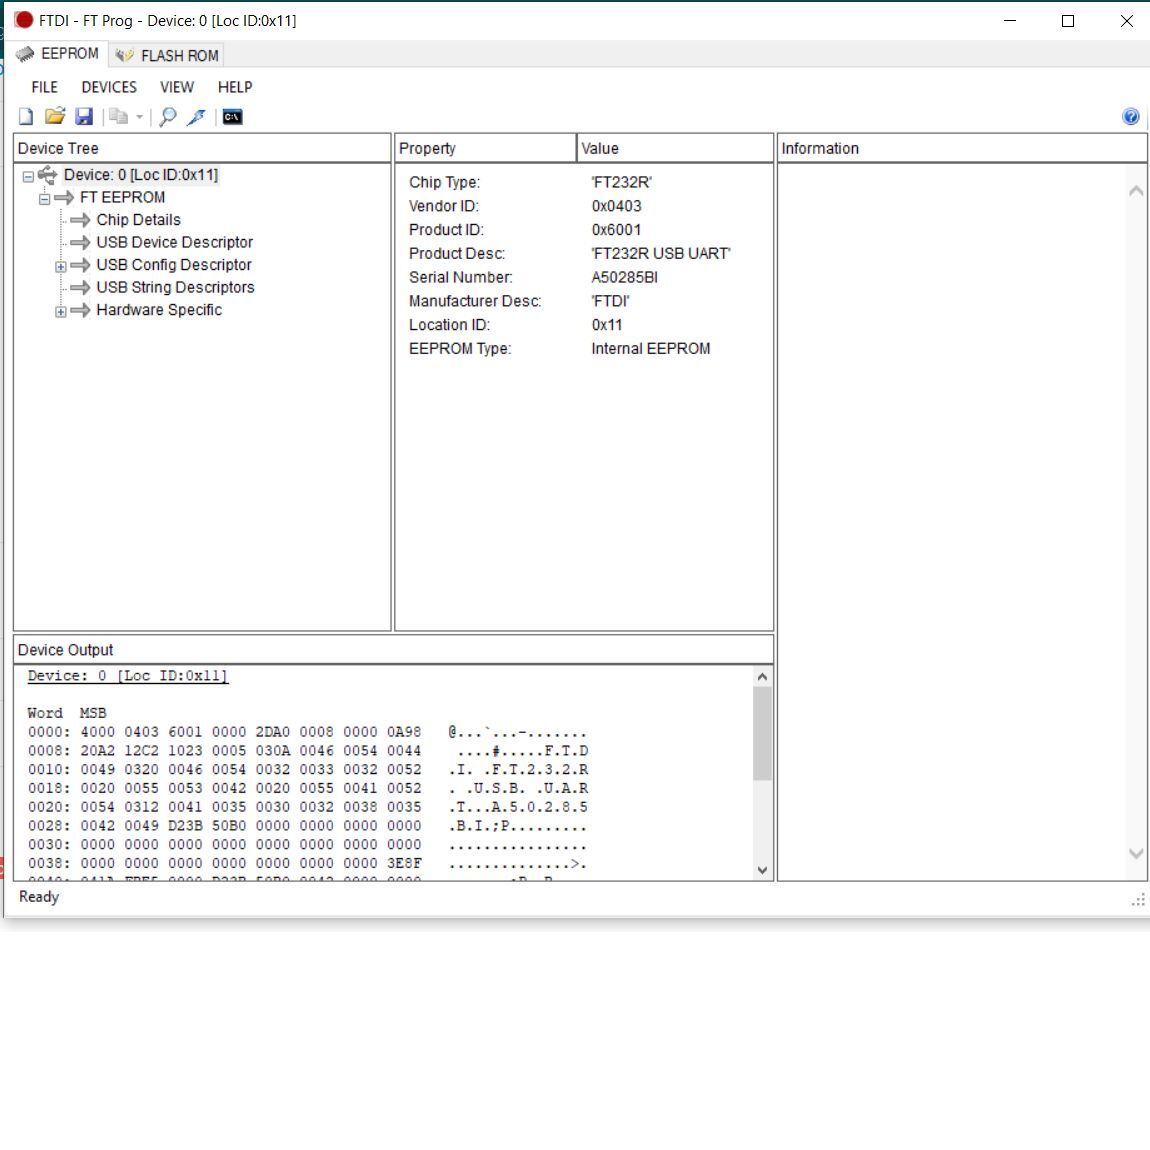Click the arrow icon beside Chip Details

[x=80, y=220]
